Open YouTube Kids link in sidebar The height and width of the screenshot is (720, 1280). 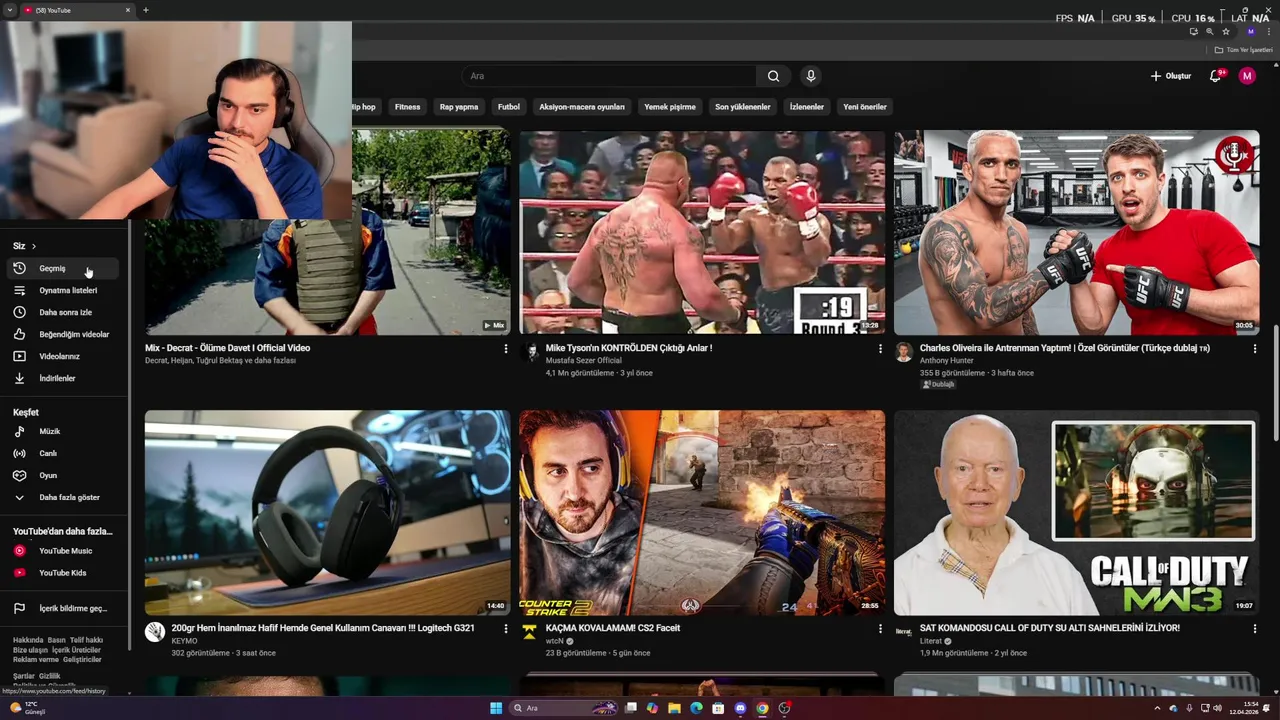pos(62,573)
